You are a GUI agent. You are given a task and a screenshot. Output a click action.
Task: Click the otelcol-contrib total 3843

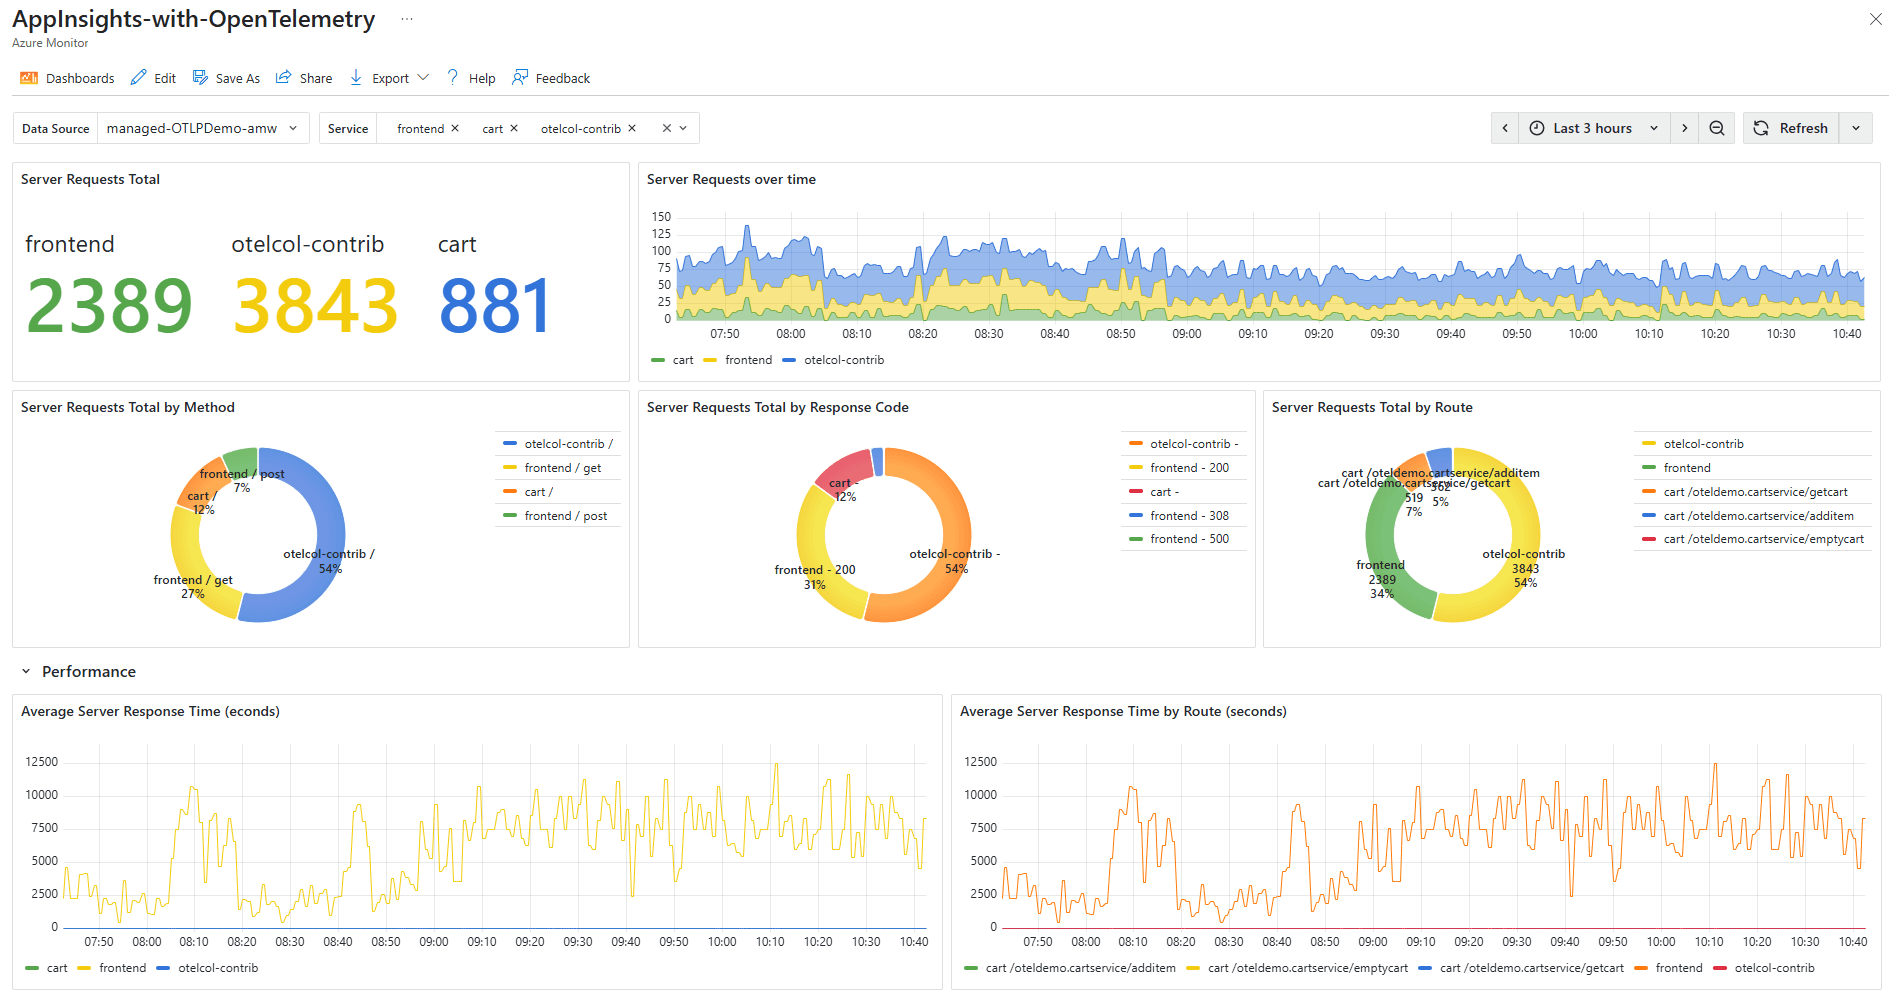coord(316,306)
